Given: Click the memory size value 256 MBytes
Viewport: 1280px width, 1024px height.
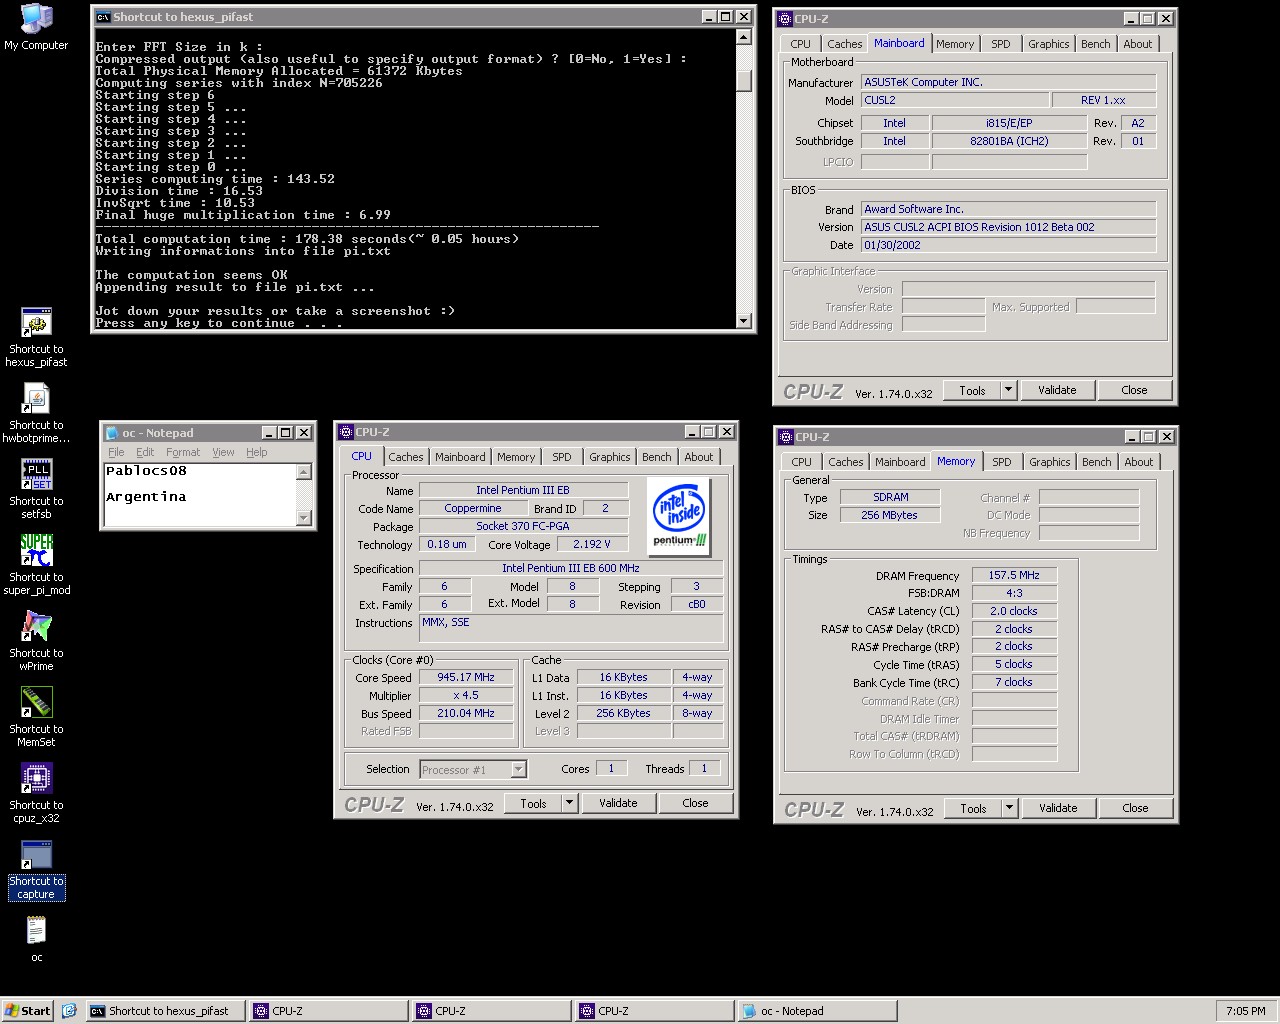Looking at the screenshot, I should coord(889,515).
